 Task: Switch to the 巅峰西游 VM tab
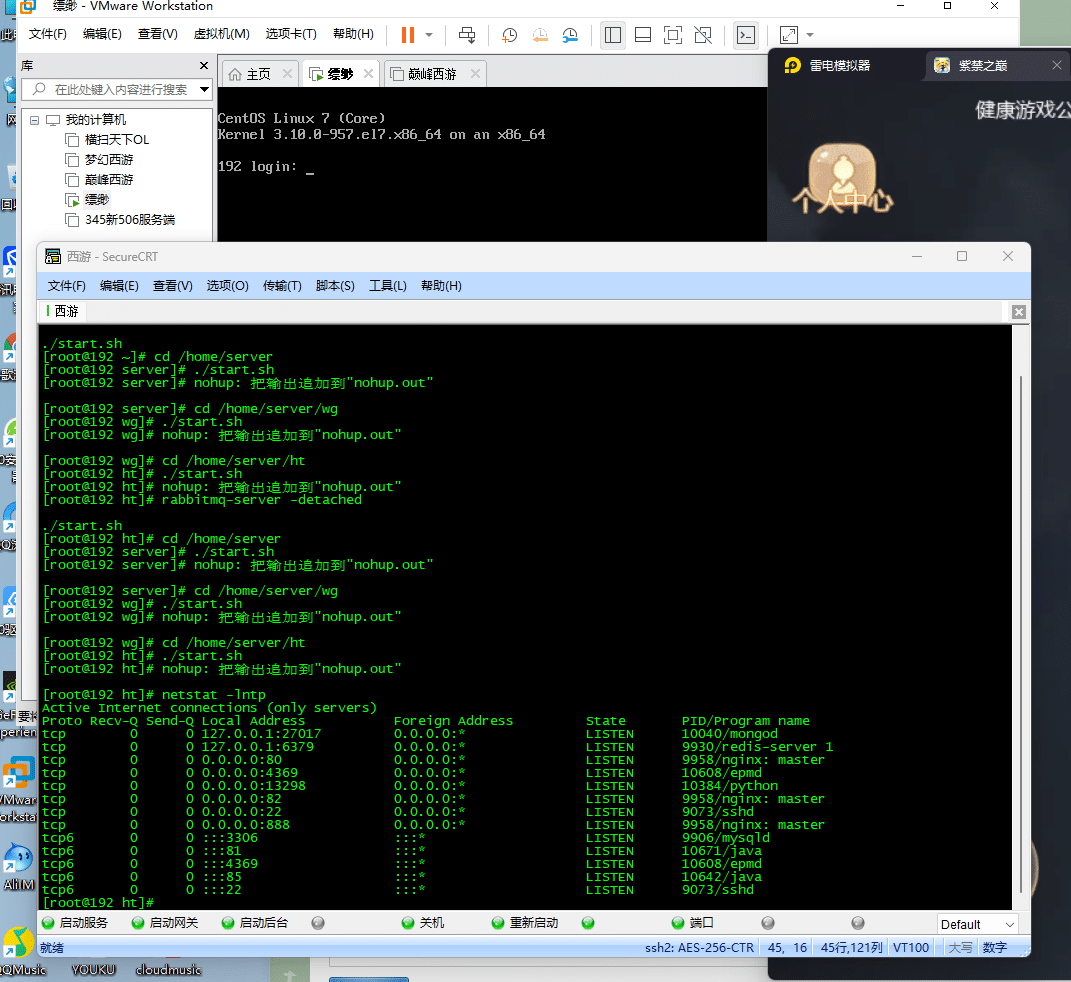point(432,74)
